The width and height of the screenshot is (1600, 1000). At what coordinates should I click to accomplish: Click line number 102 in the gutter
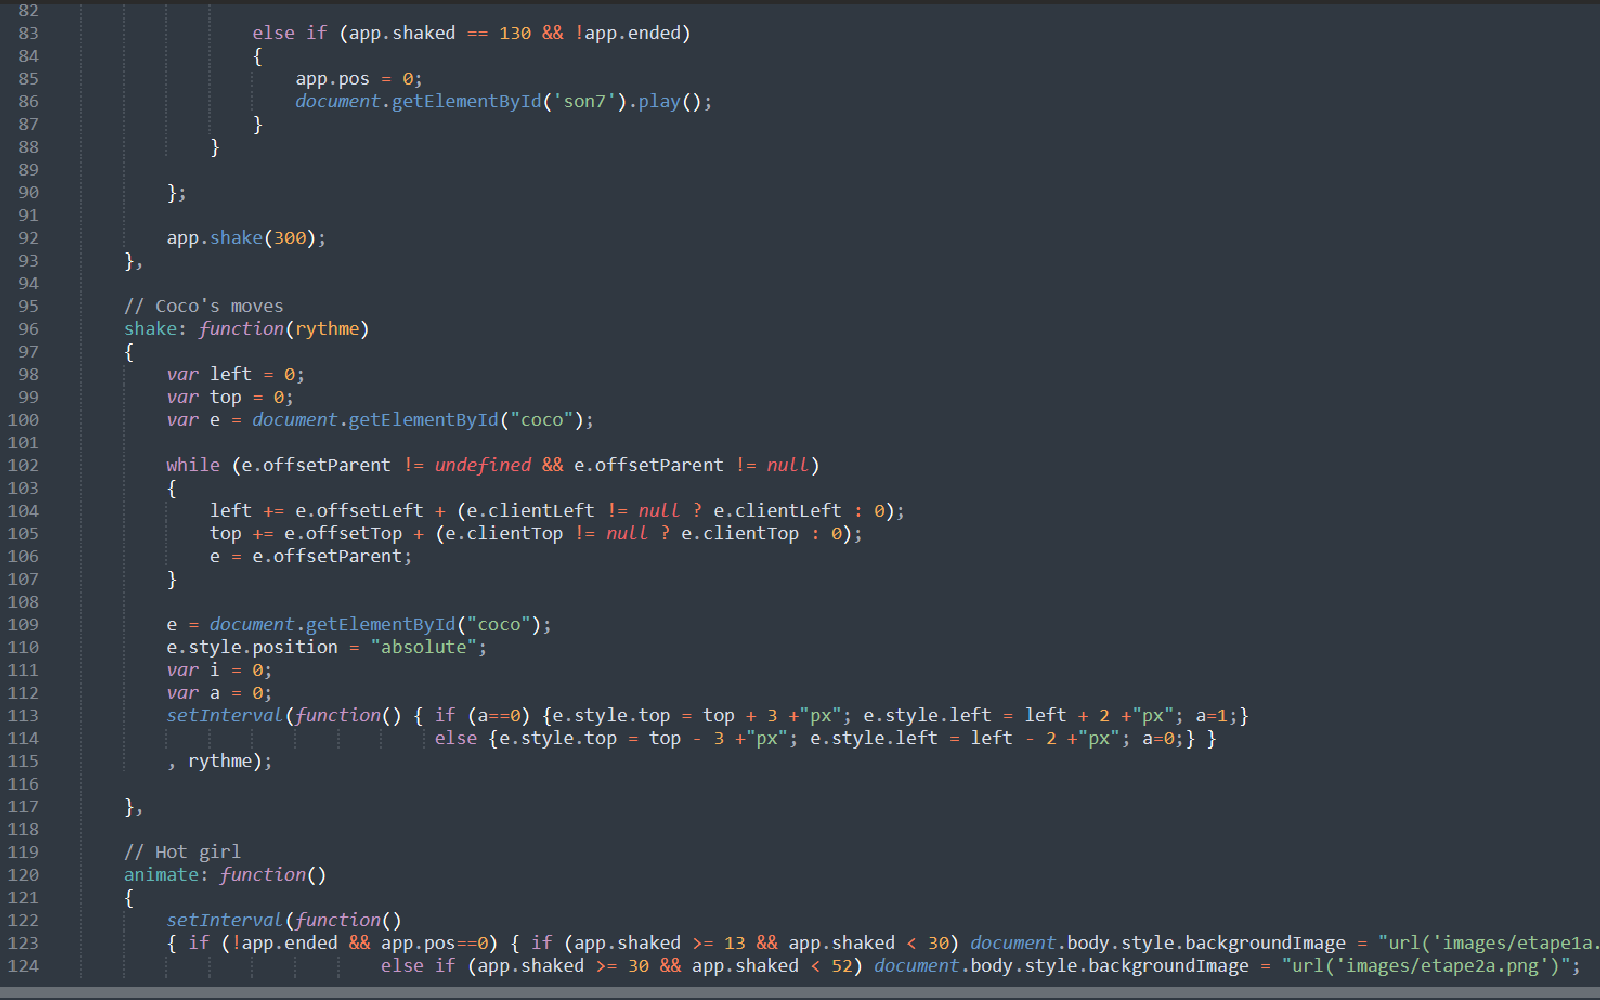click(24, 465)
